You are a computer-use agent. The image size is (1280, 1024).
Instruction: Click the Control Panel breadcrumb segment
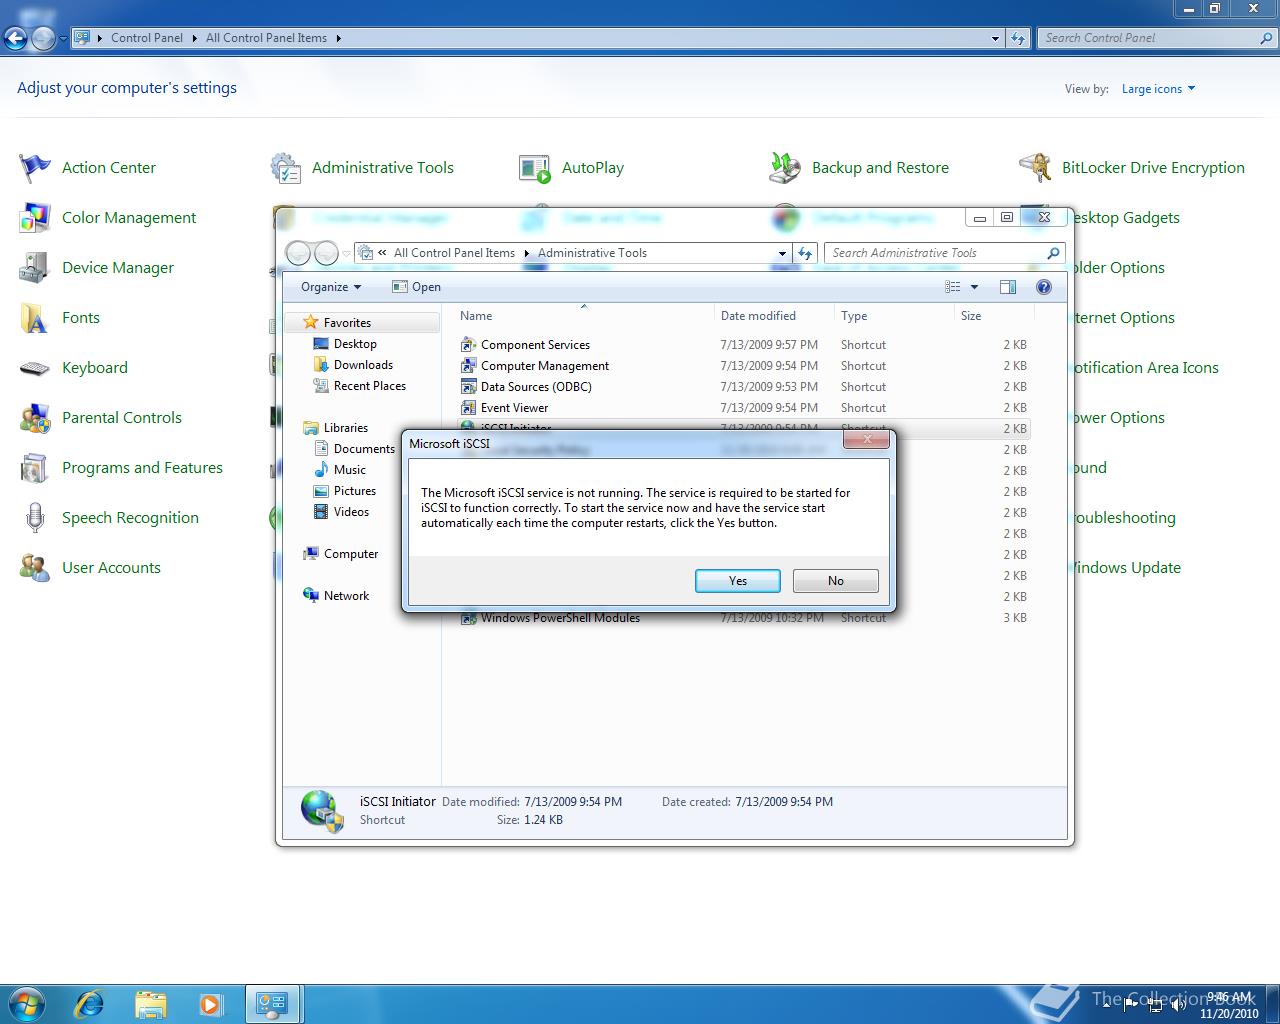point(147,38)
